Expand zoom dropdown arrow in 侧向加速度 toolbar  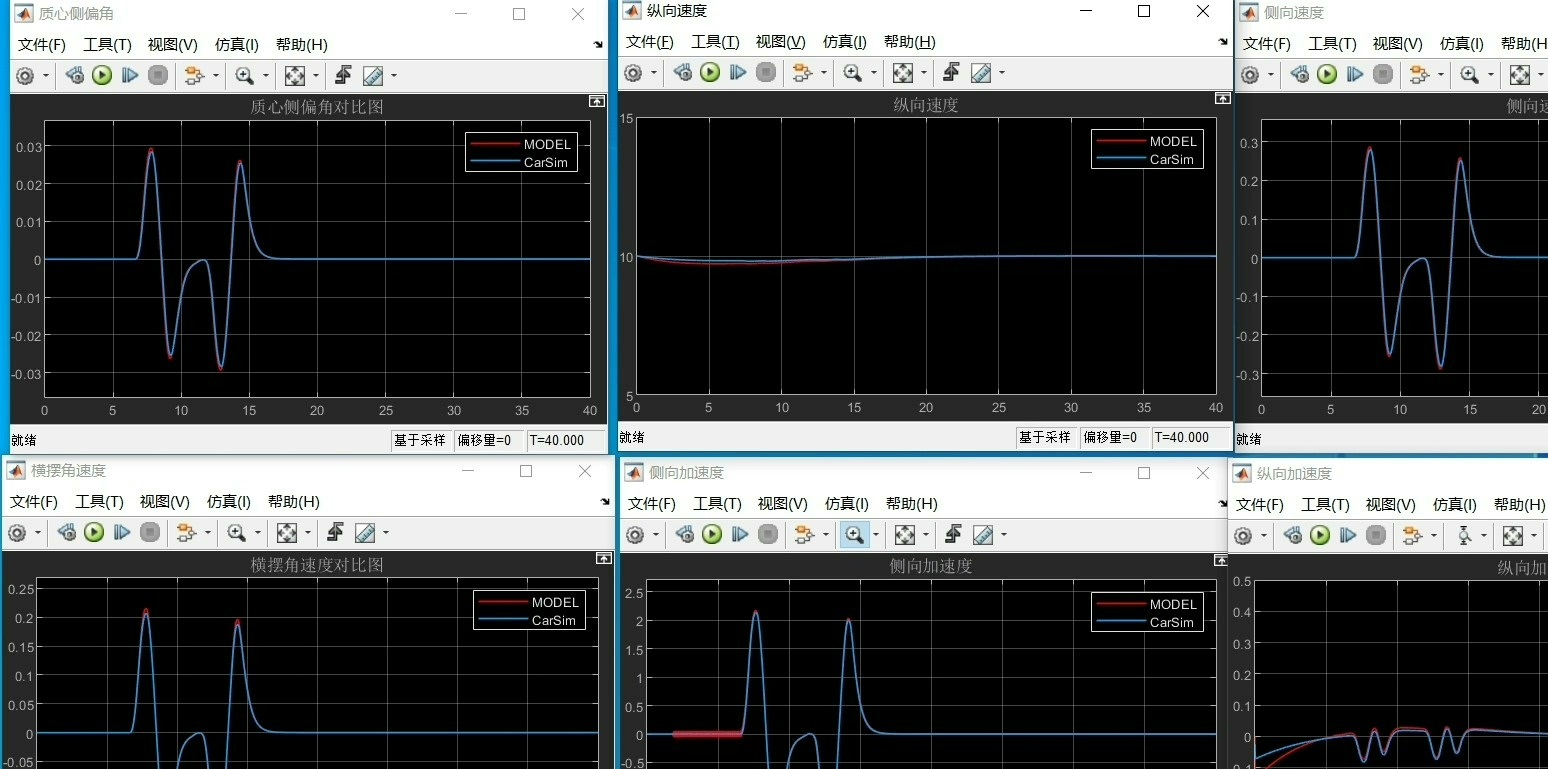[875, 536]
